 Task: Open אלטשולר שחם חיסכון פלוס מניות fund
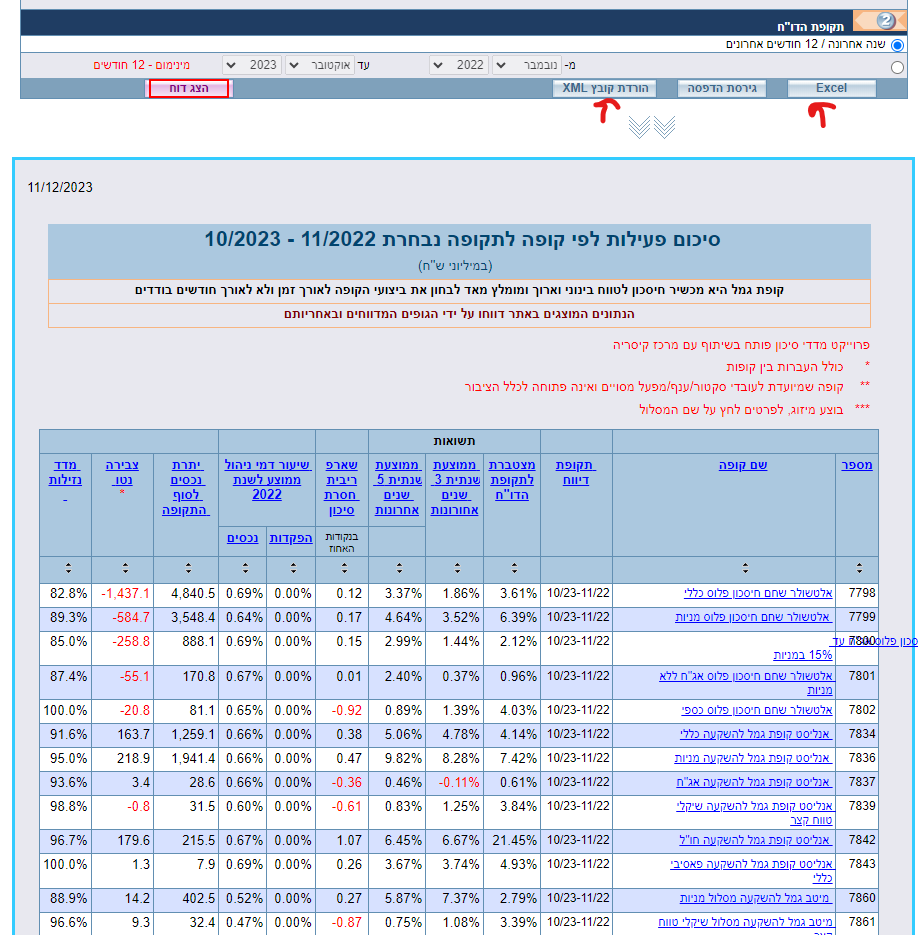point(753,617)
